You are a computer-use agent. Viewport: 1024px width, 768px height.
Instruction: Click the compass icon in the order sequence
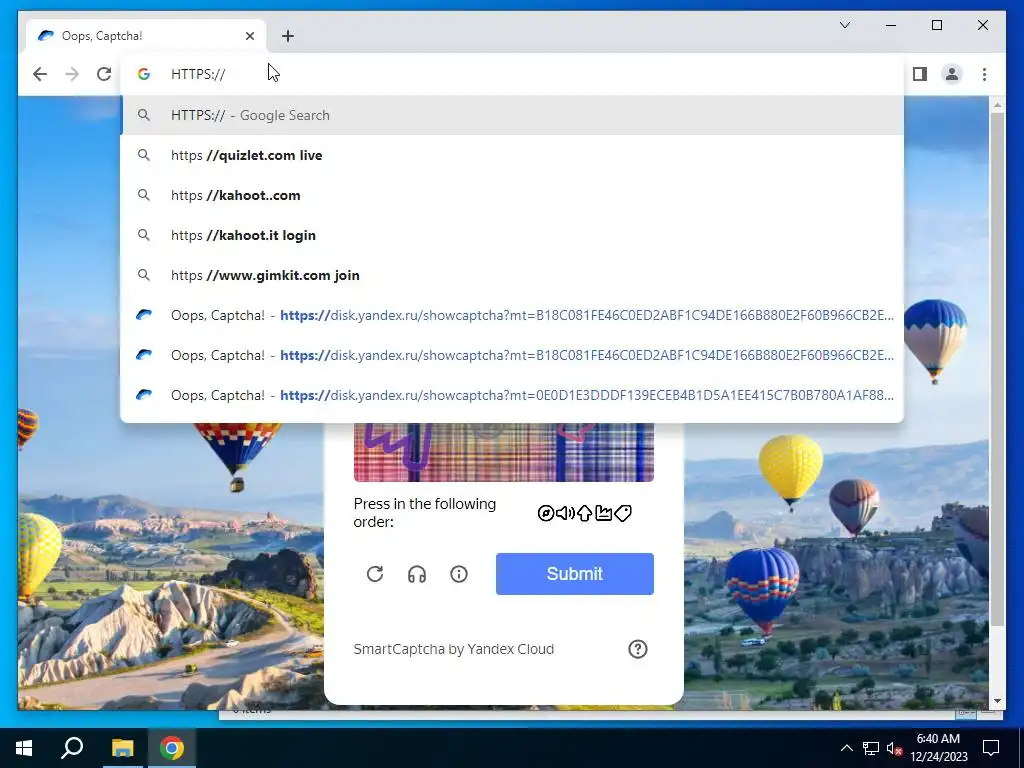[545, 513]
